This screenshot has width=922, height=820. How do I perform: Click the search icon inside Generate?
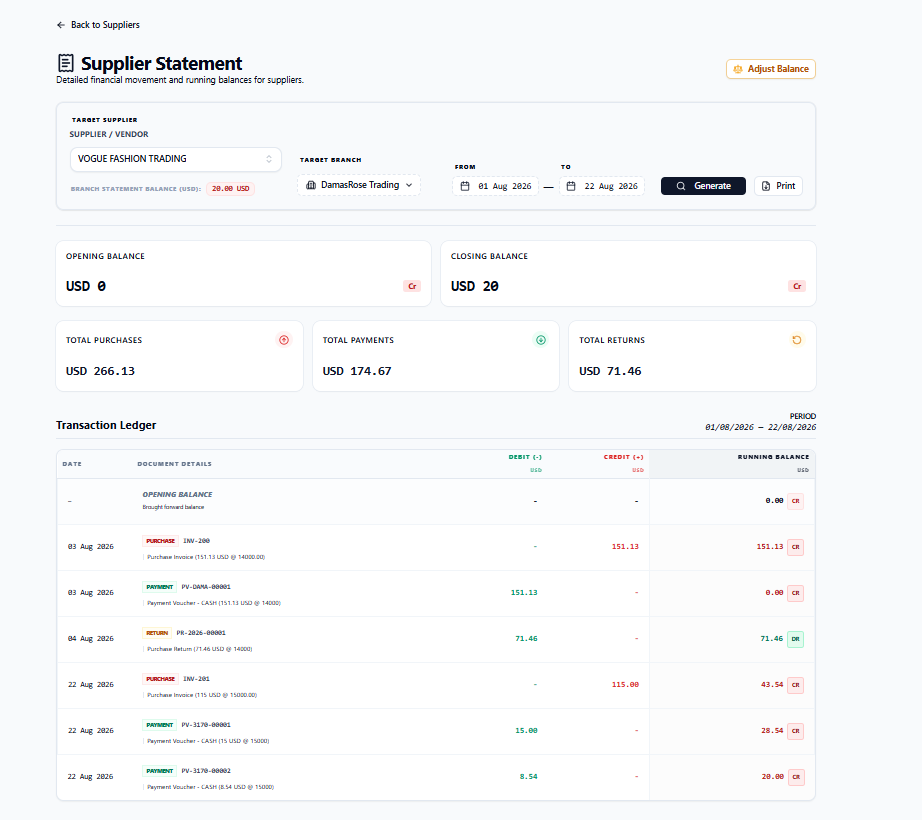(x=681, y=186)
